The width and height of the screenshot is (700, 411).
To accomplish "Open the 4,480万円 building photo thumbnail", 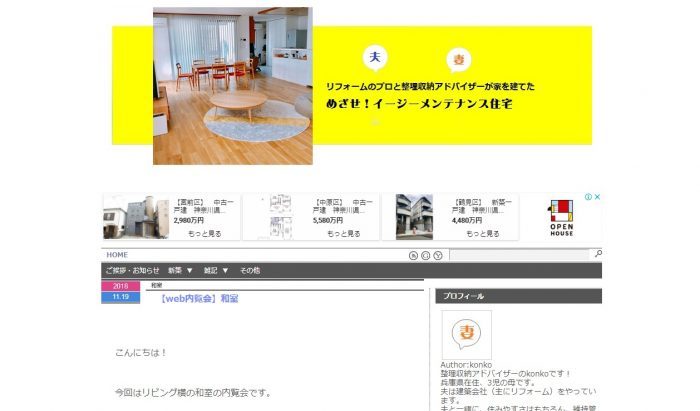I will pyautogui.click(x=414, y=217).
